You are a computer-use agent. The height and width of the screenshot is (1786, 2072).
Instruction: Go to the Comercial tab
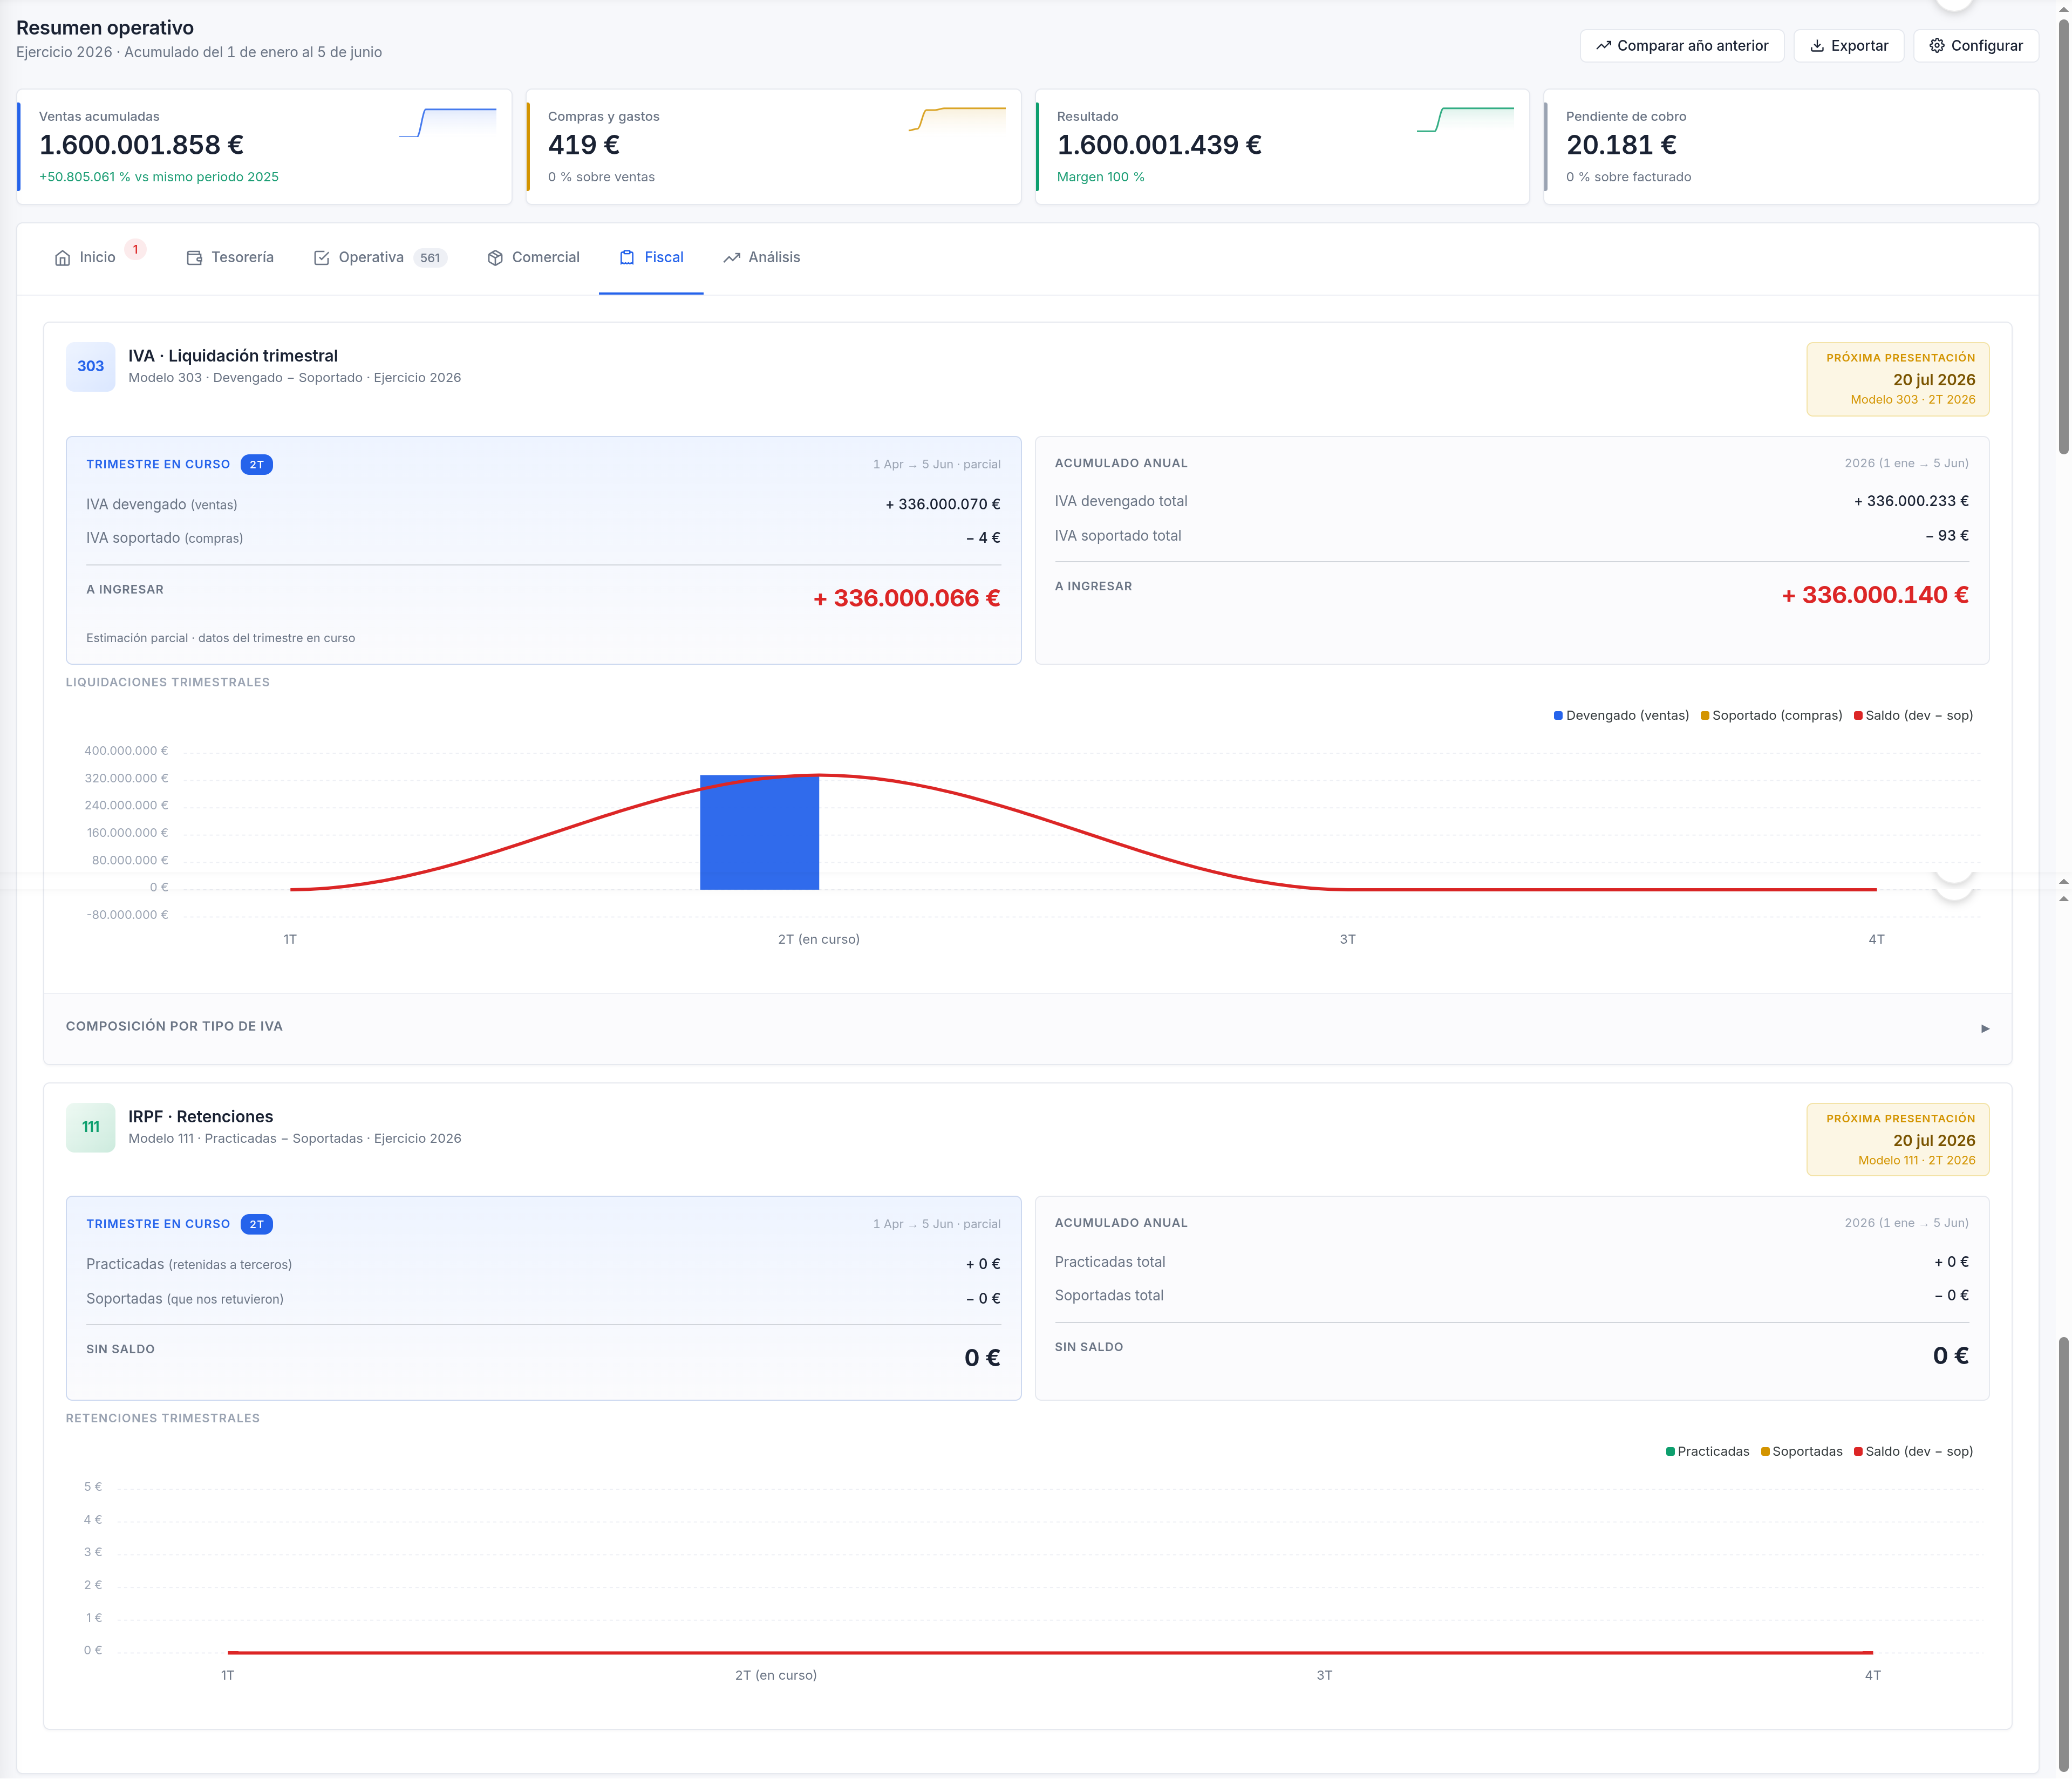coord(534,258)
